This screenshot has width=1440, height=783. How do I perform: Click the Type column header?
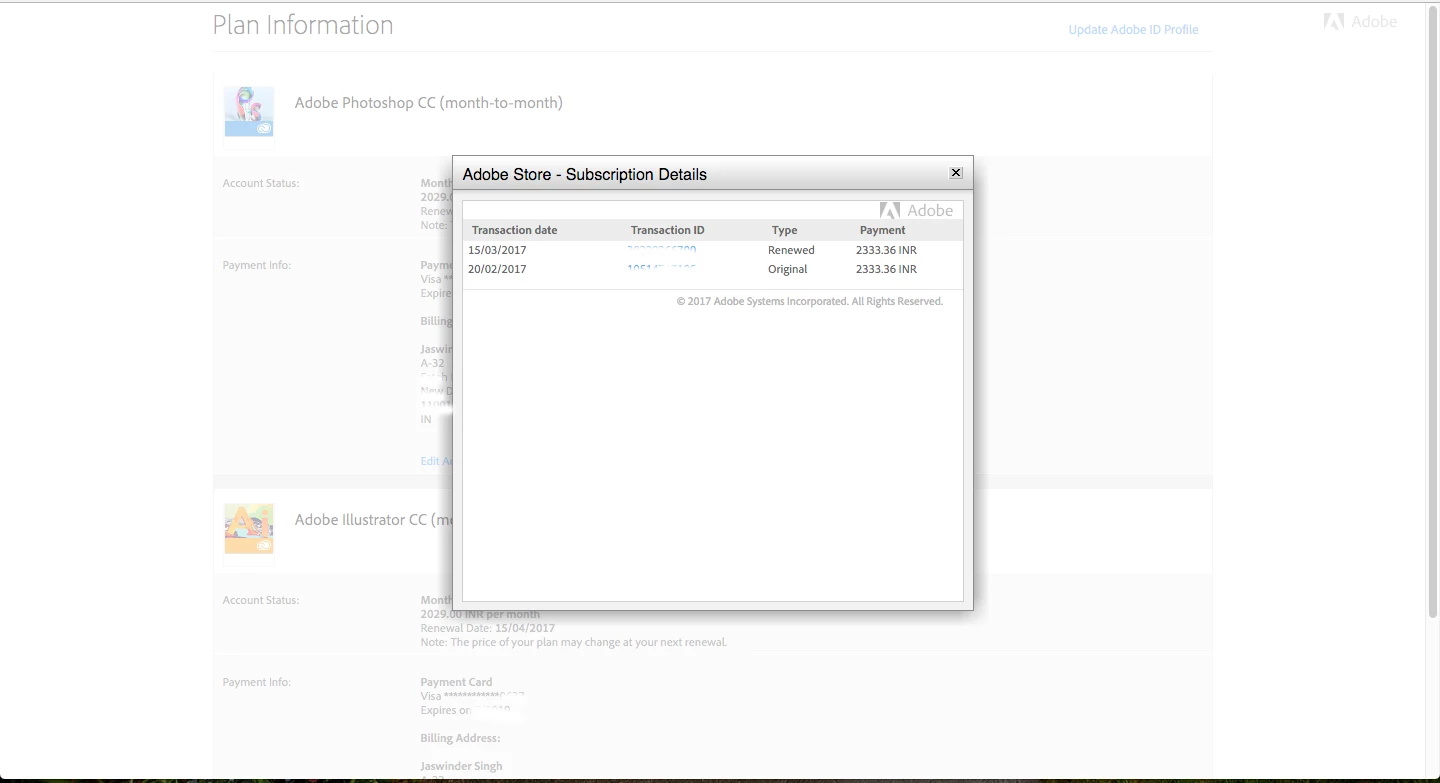coord(784,230)
